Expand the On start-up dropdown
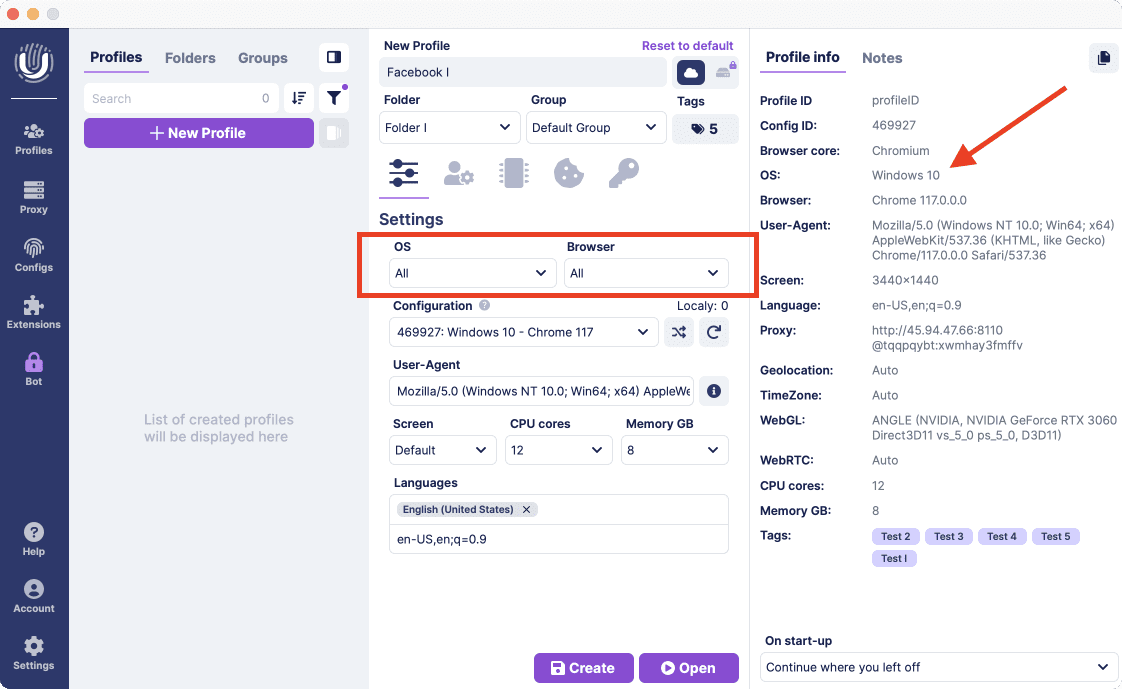 [938, 667]
